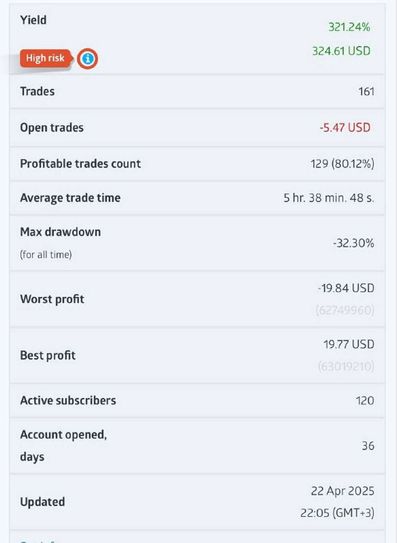Select the Open trades row
The width and height of the screenshot is (400, 543).
197,127
